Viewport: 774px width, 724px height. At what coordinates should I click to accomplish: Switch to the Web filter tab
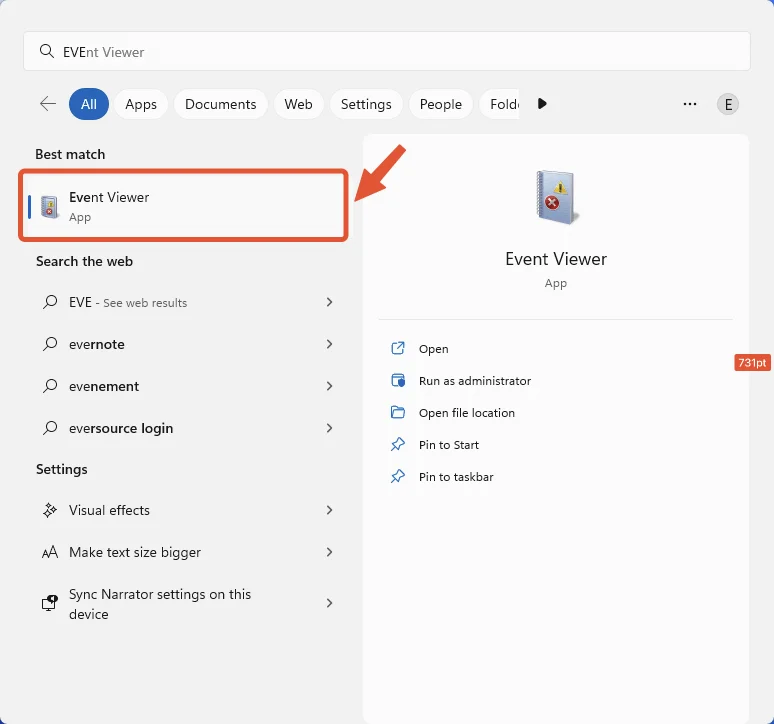coord(298,104)
